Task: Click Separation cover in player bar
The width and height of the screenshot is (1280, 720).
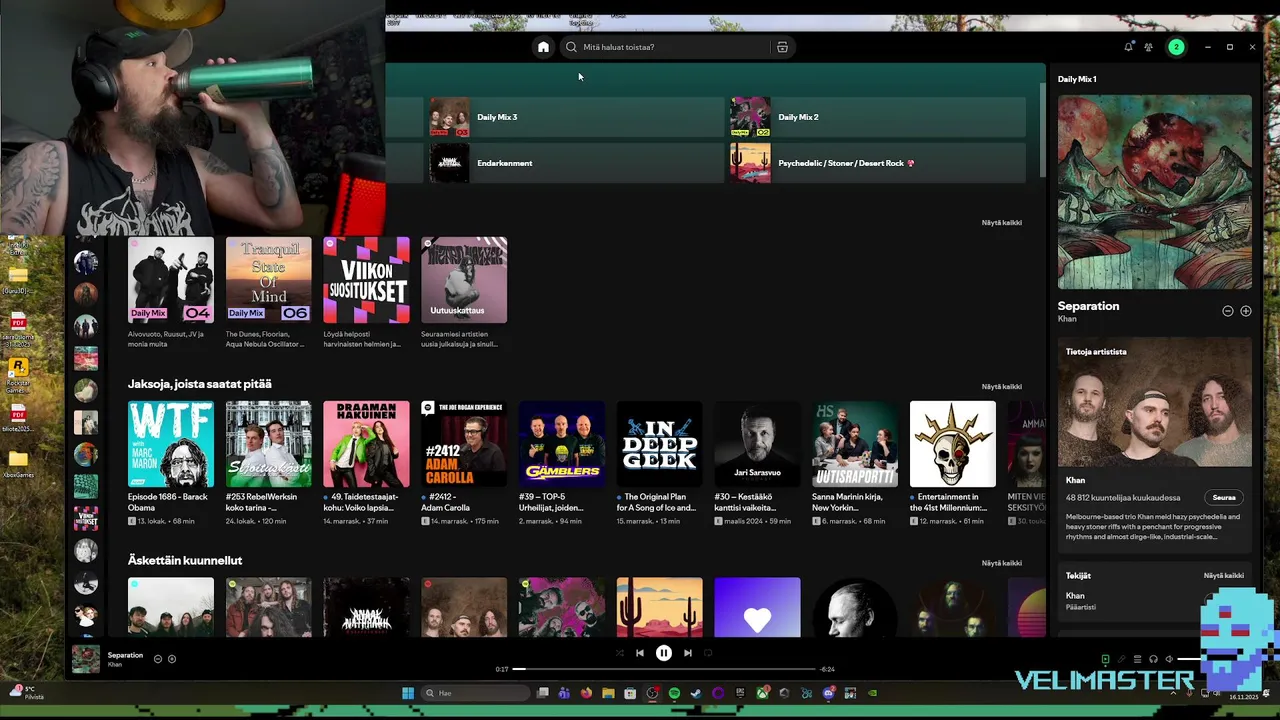Action: 86,659
